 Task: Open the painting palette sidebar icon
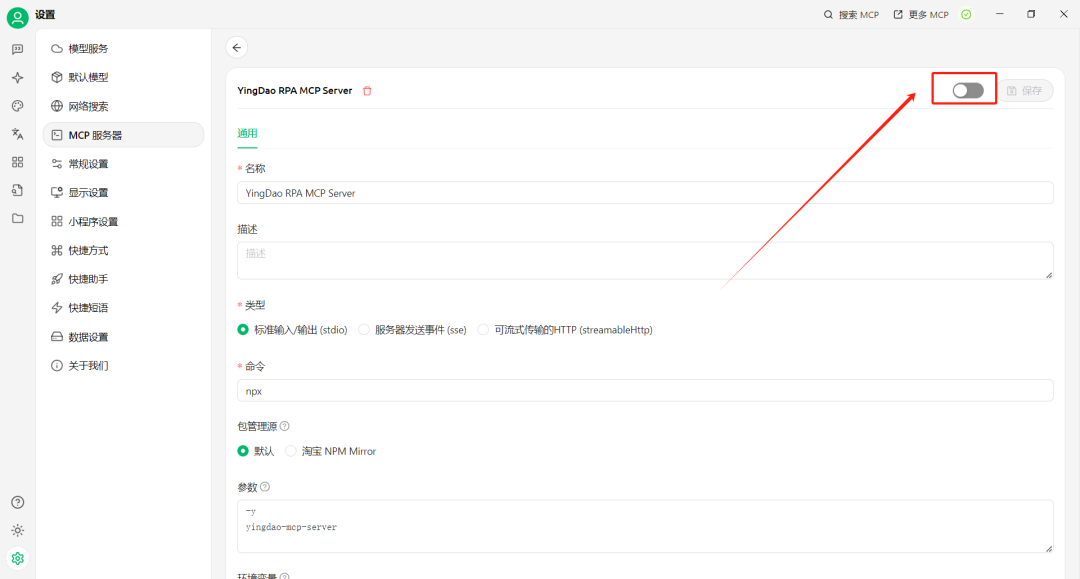tap(17, 106)
